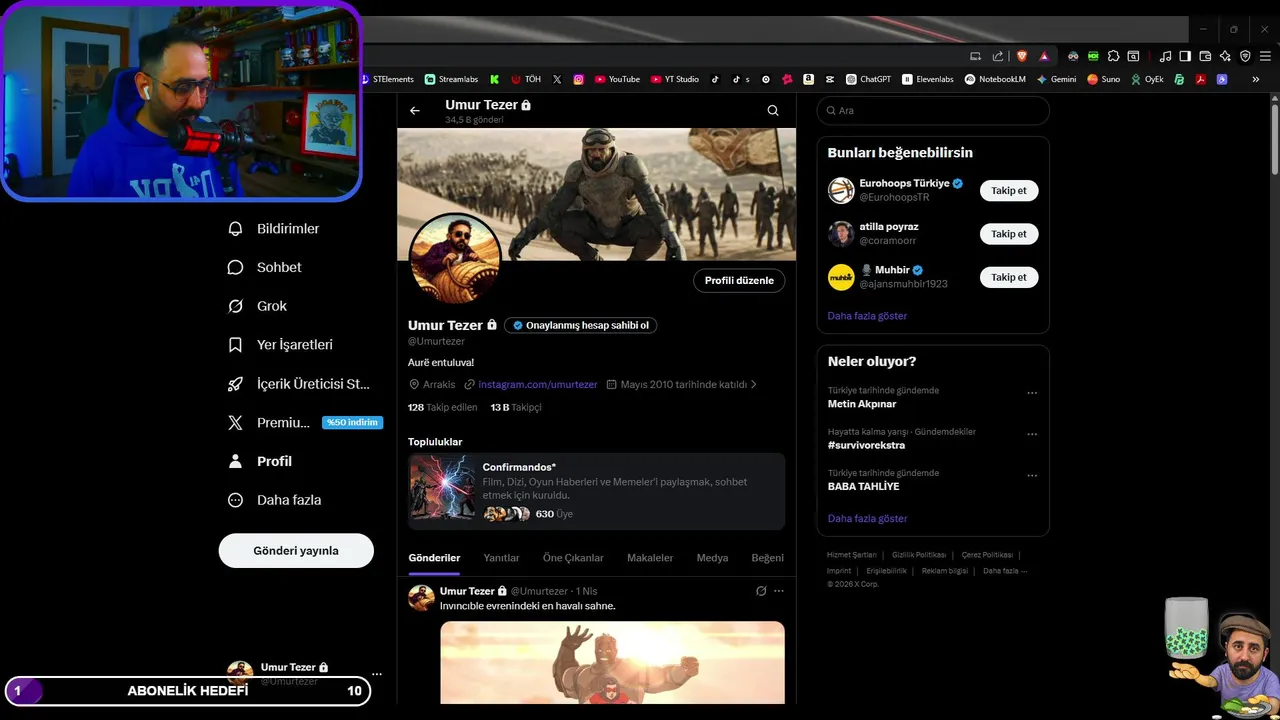This screenshot has width=1280, height=720.
Task: Open the browser extensions puzzle icon
Action: coord(1113,56)
